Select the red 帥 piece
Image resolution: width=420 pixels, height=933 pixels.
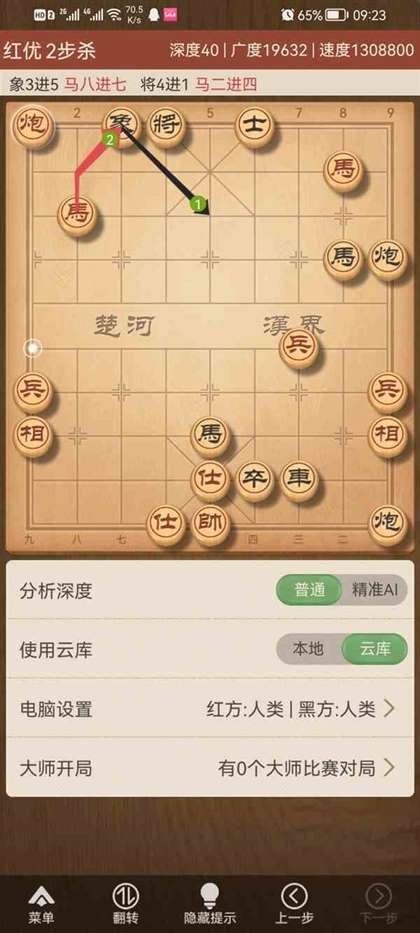210,525
